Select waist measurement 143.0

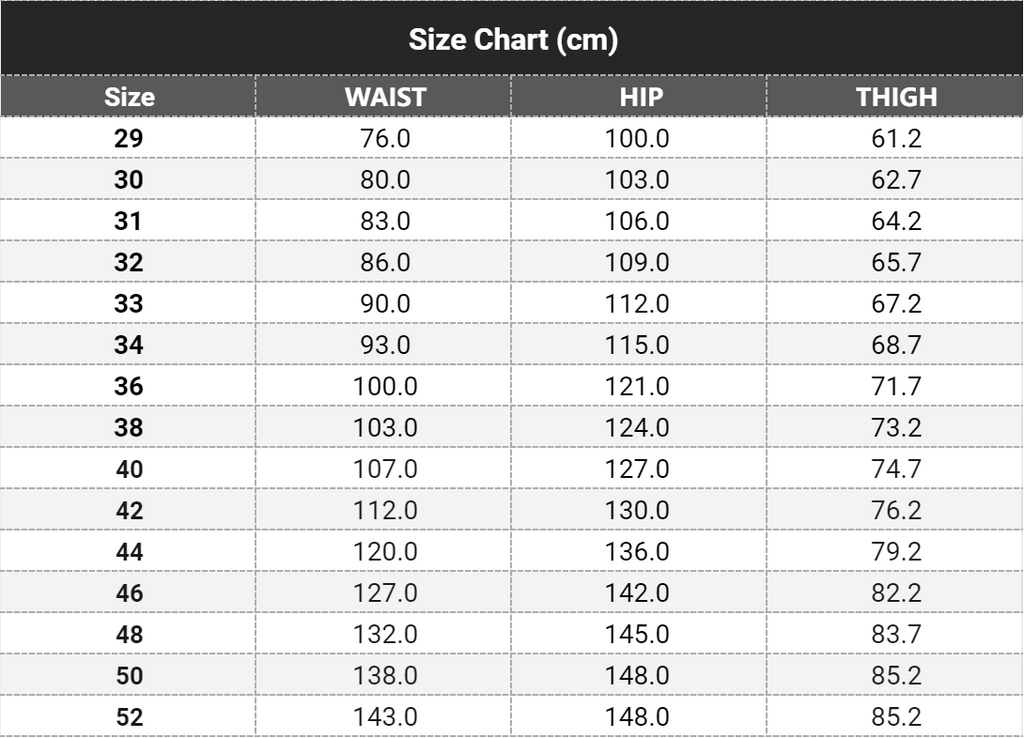[385, 717]
